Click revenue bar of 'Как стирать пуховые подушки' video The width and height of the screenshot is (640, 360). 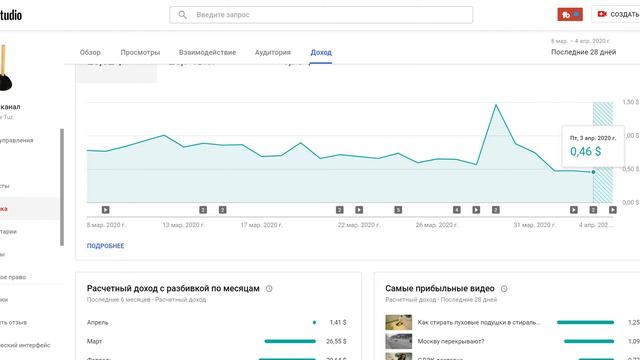click(585, 322)
